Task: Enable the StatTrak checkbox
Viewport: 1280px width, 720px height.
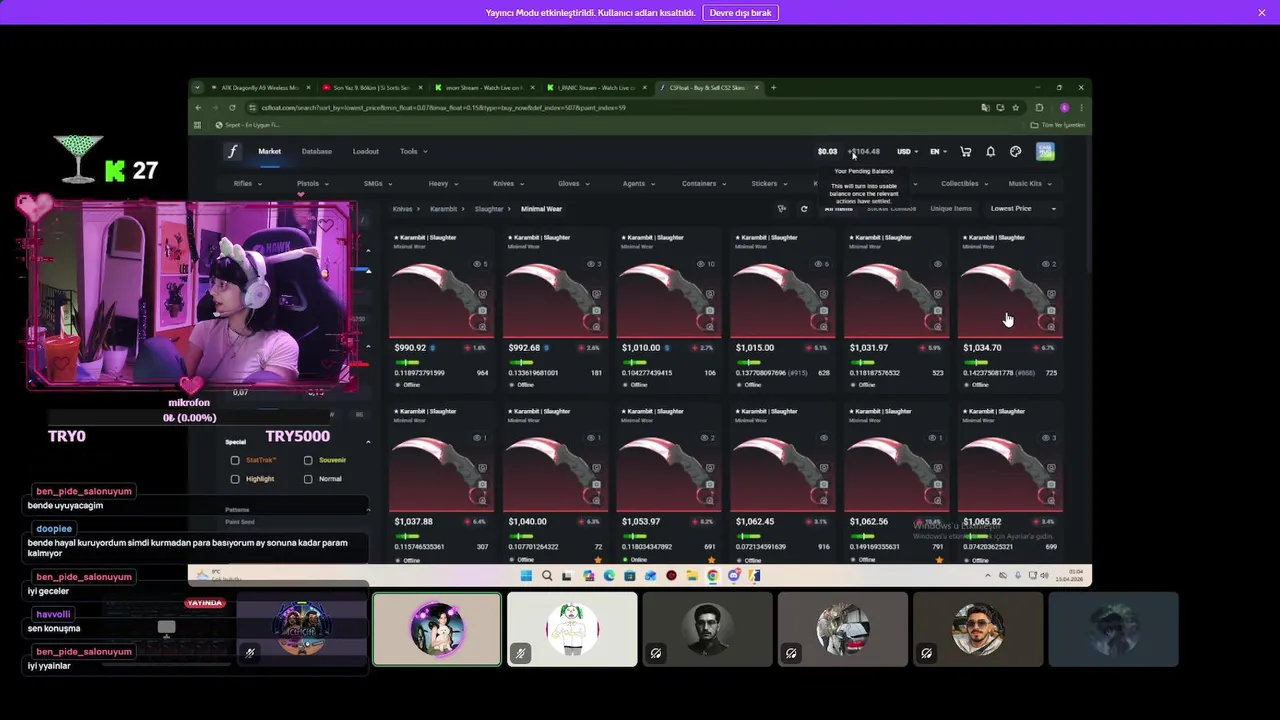Action: pyautogui.click(x=235, y=460)
